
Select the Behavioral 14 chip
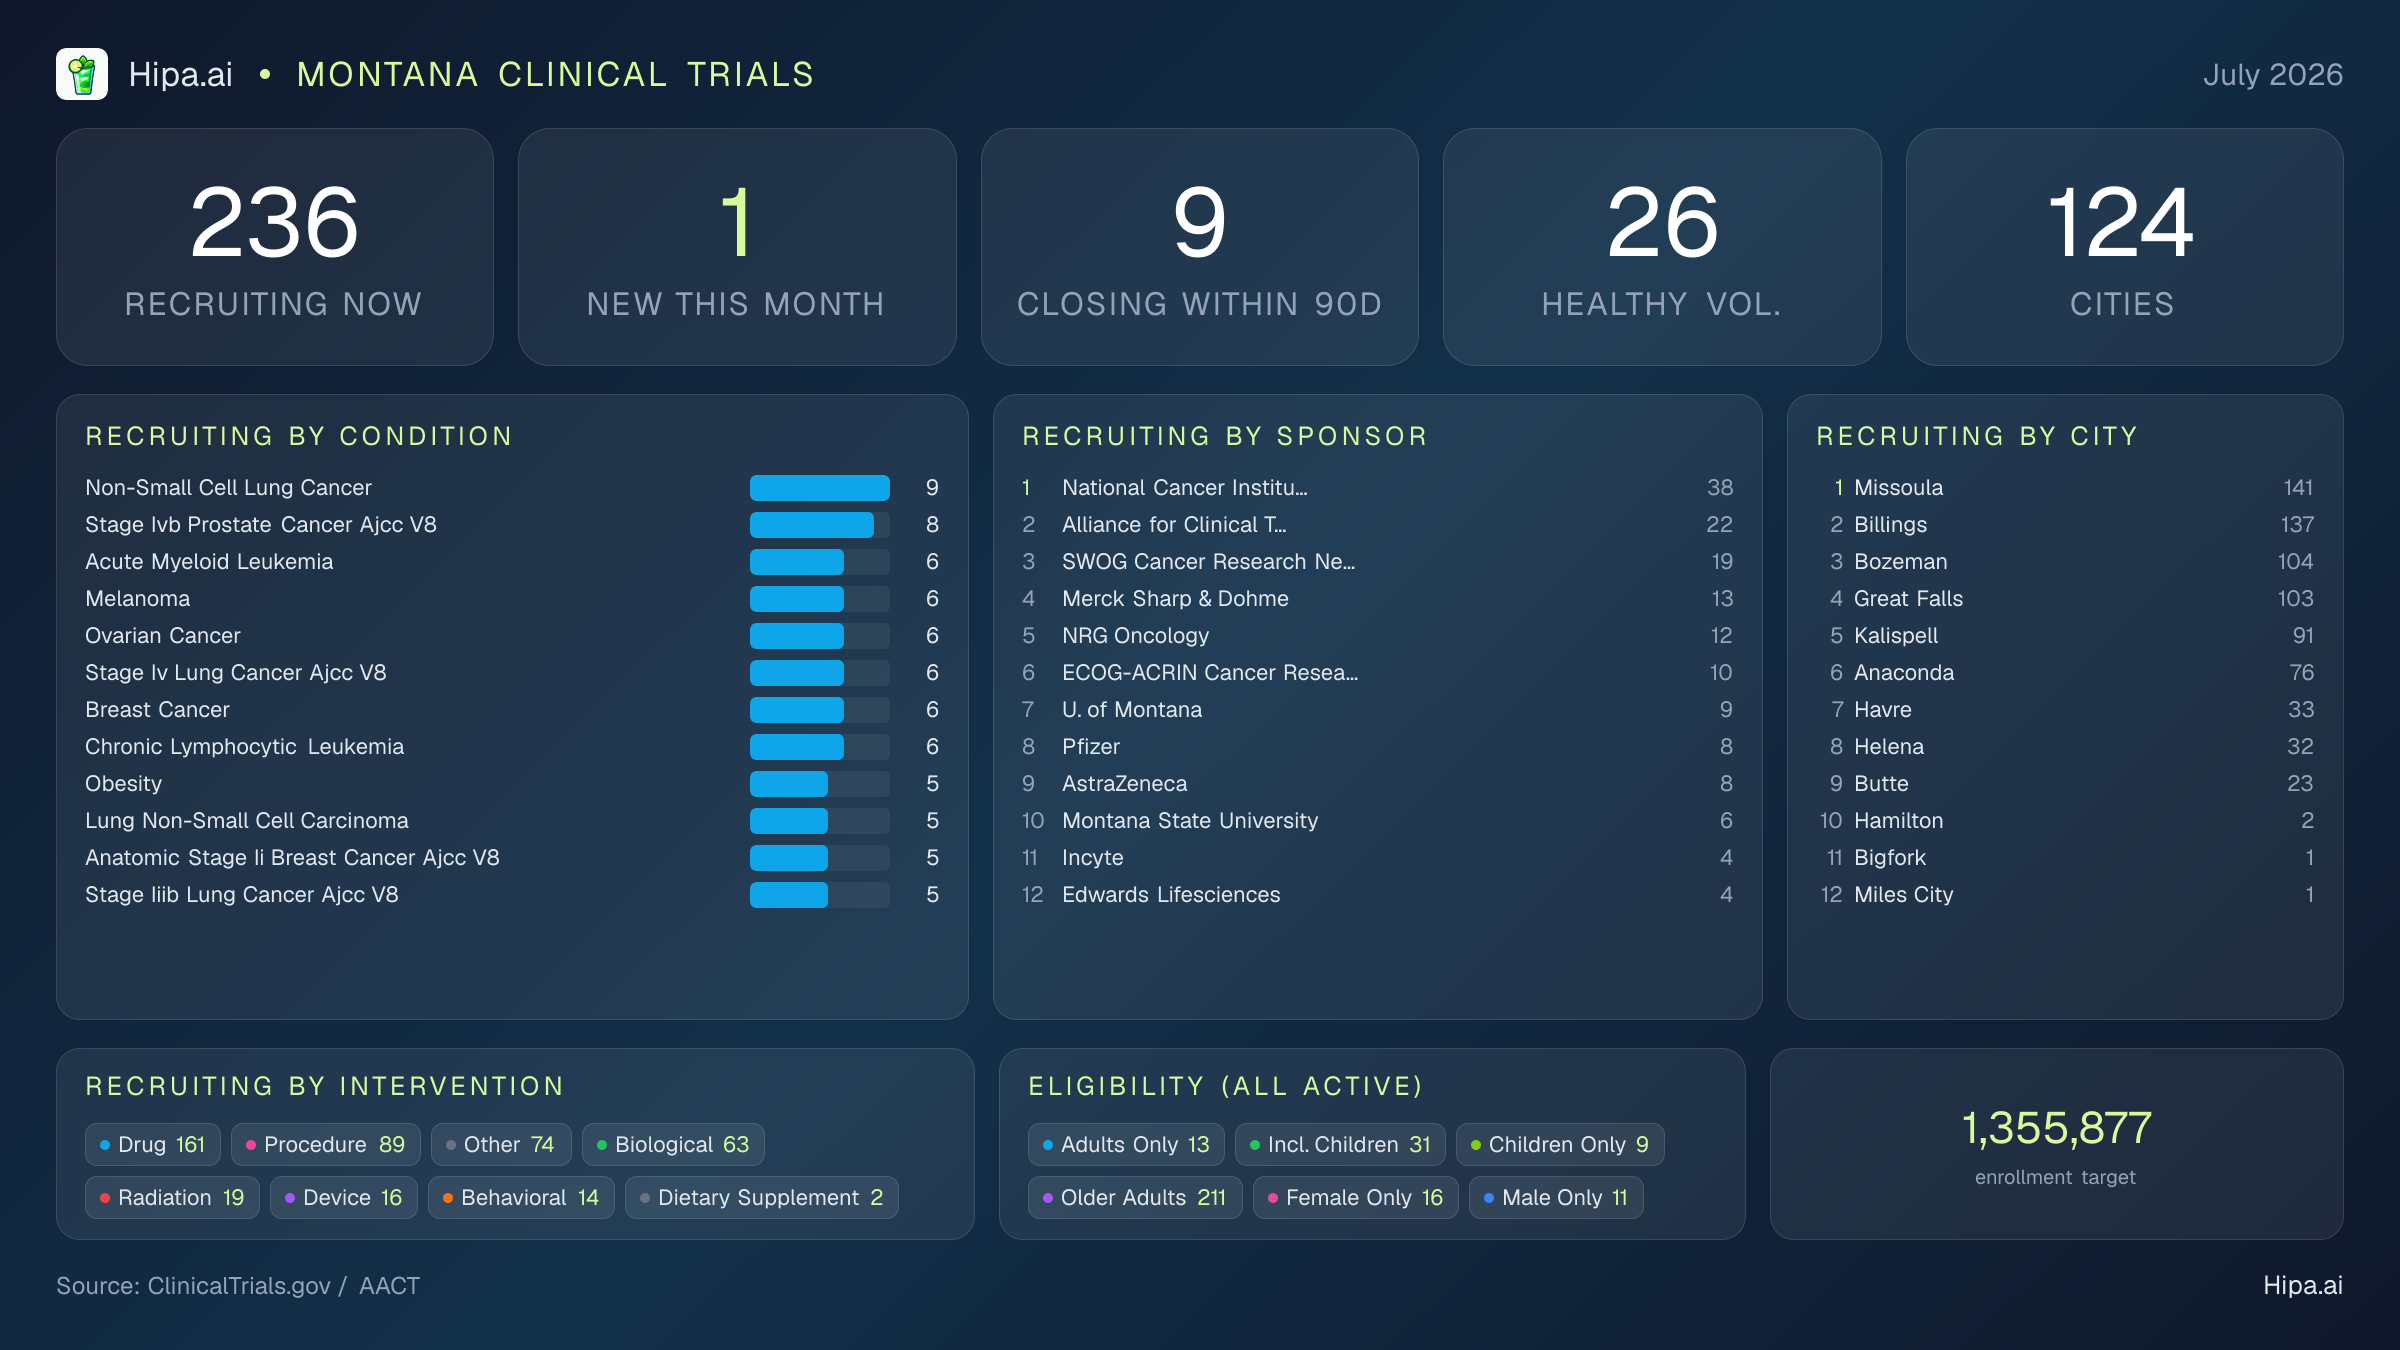(521, 1198)
